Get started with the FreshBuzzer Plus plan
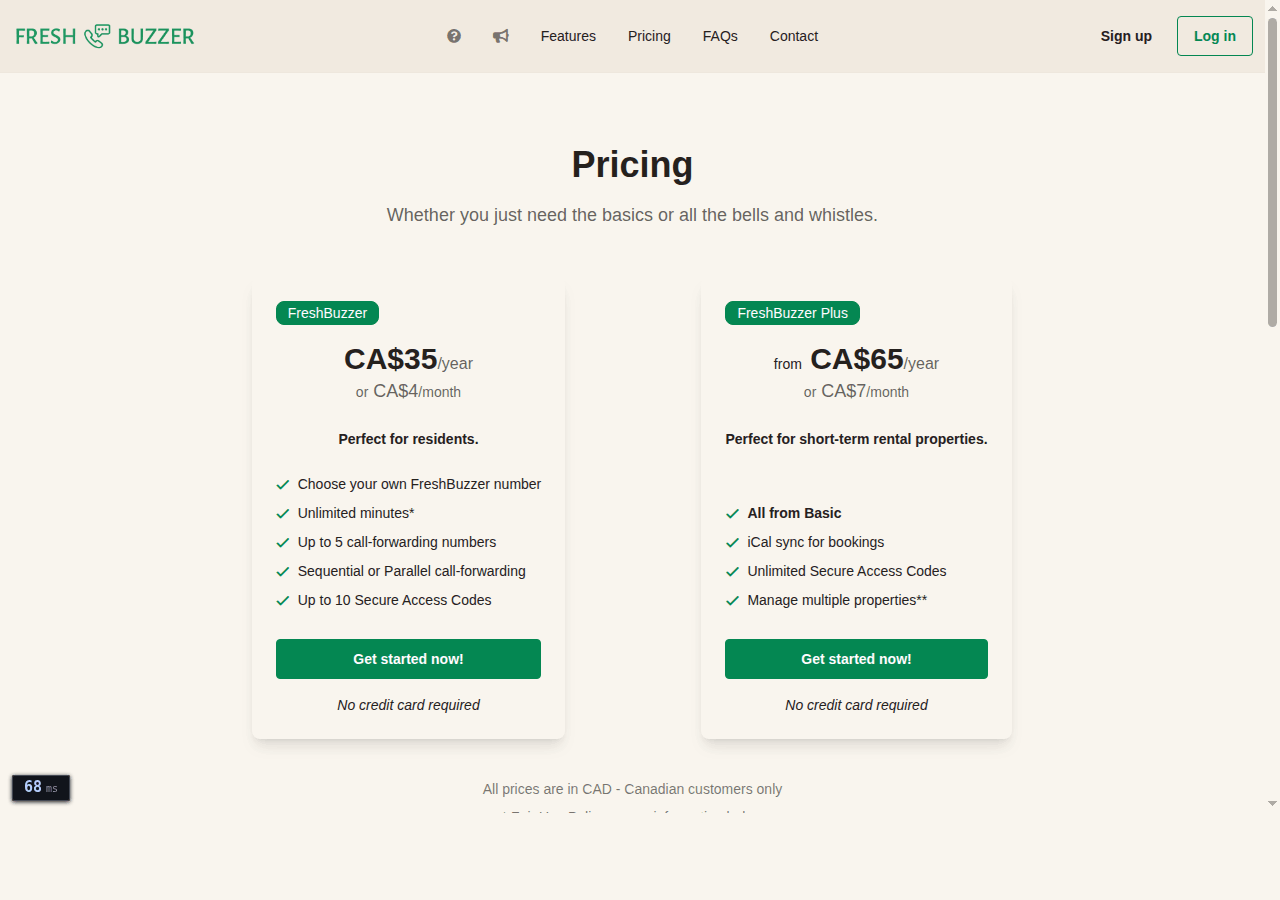1280x900 pixels. 856,659
